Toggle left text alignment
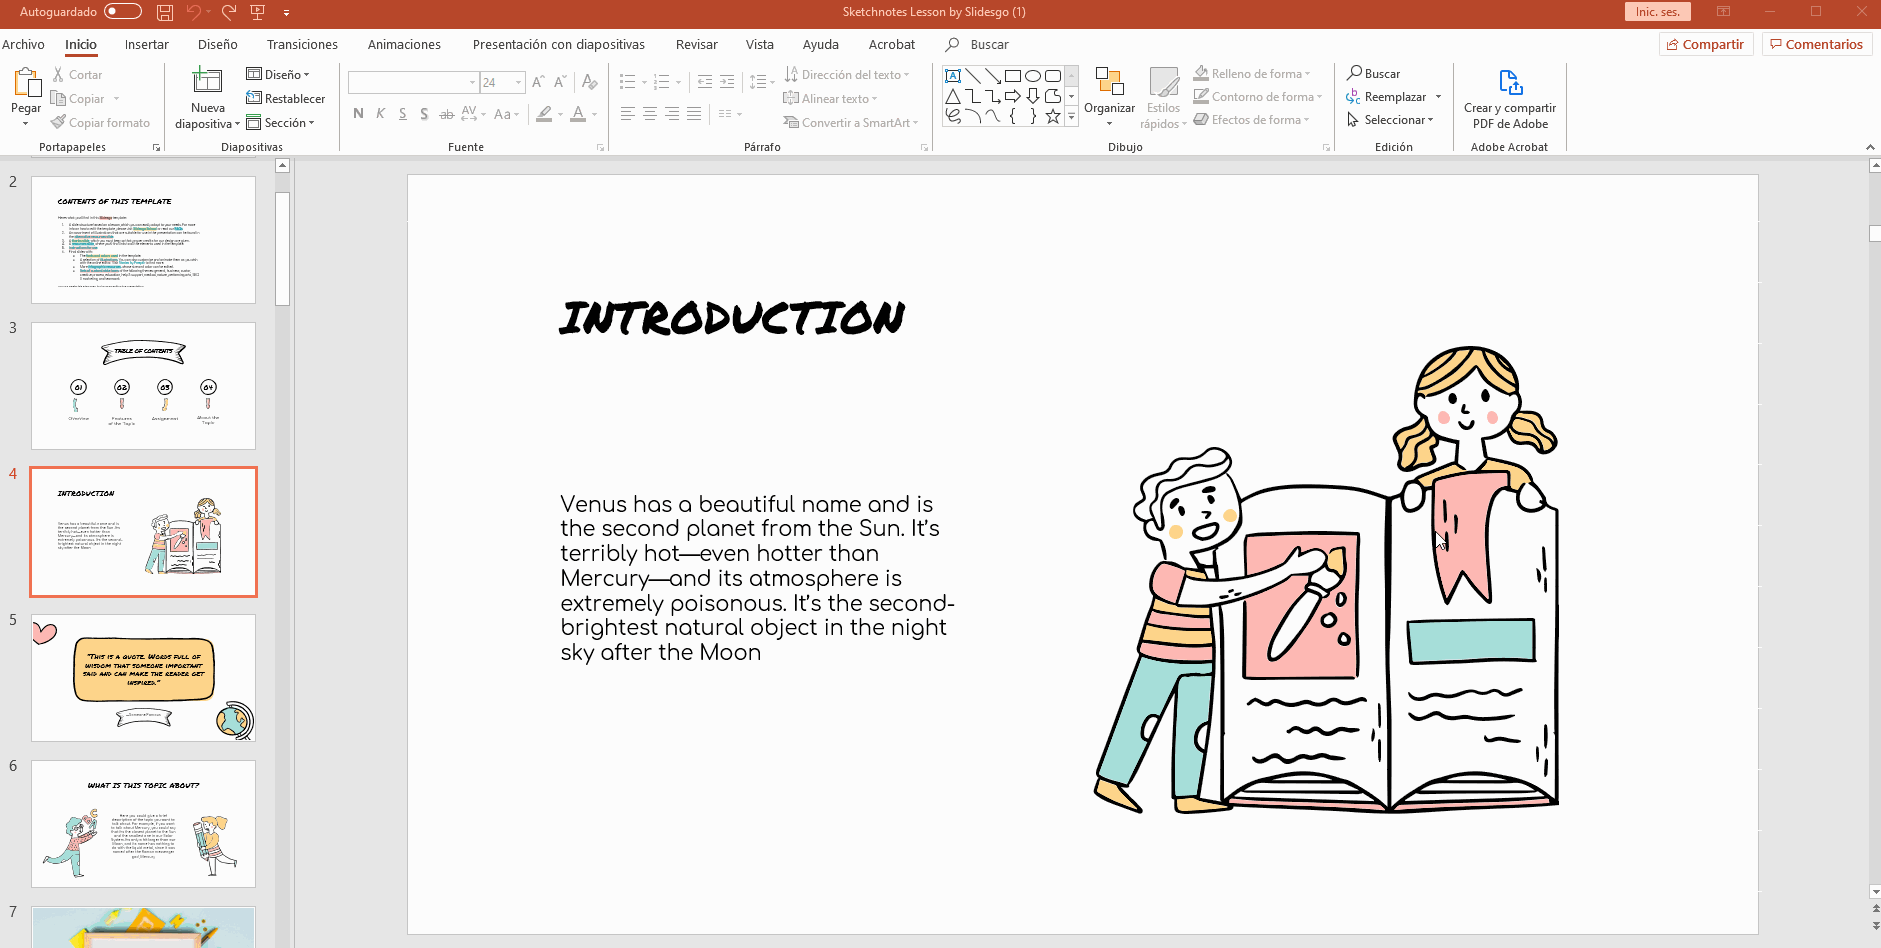The height and width of the screenshot is (948, 1881). pos(628,114)
